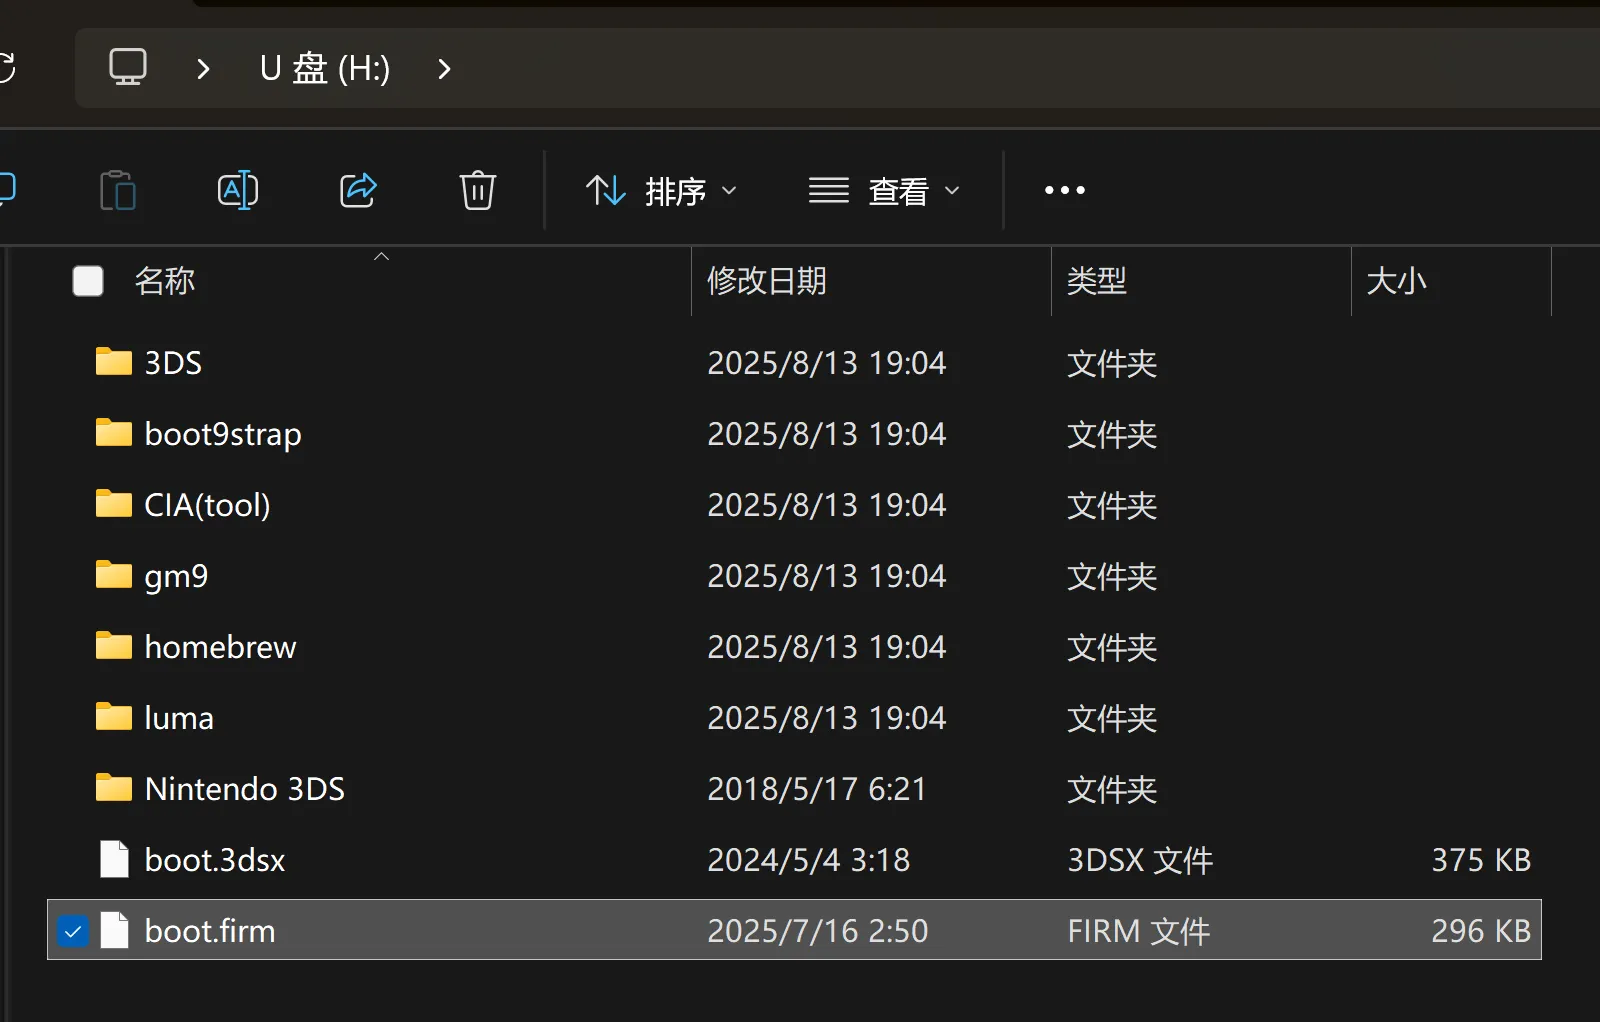Screen dimensions: 1600x1022
Task: Click the Paste clipboard icon
Action: point(118,190)
